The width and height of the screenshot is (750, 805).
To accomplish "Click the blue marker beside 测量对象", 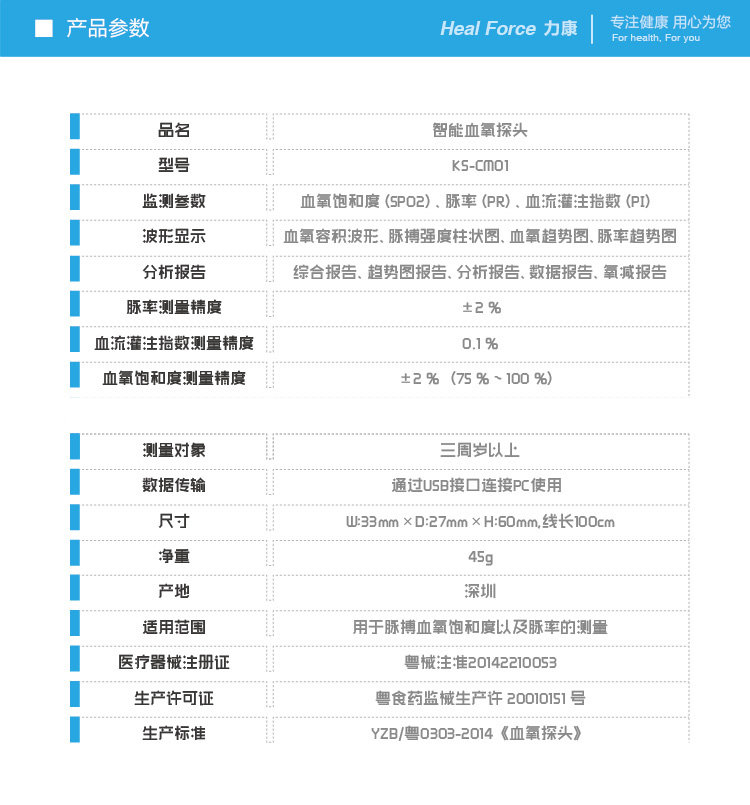I will tap(75, 447).
